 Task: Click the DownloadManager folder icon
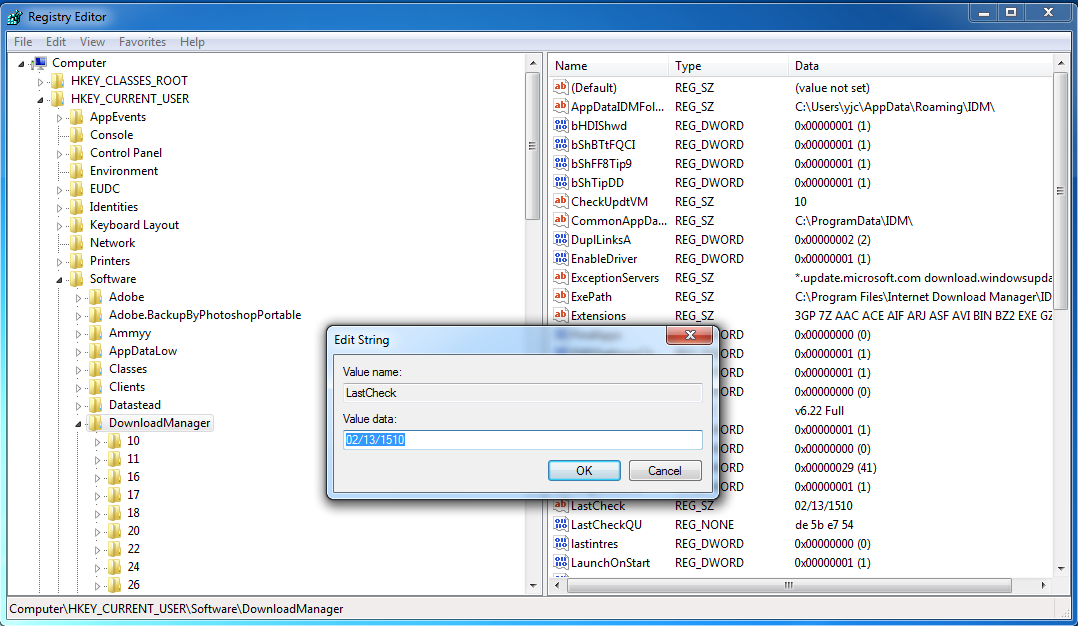coord(96,423)
